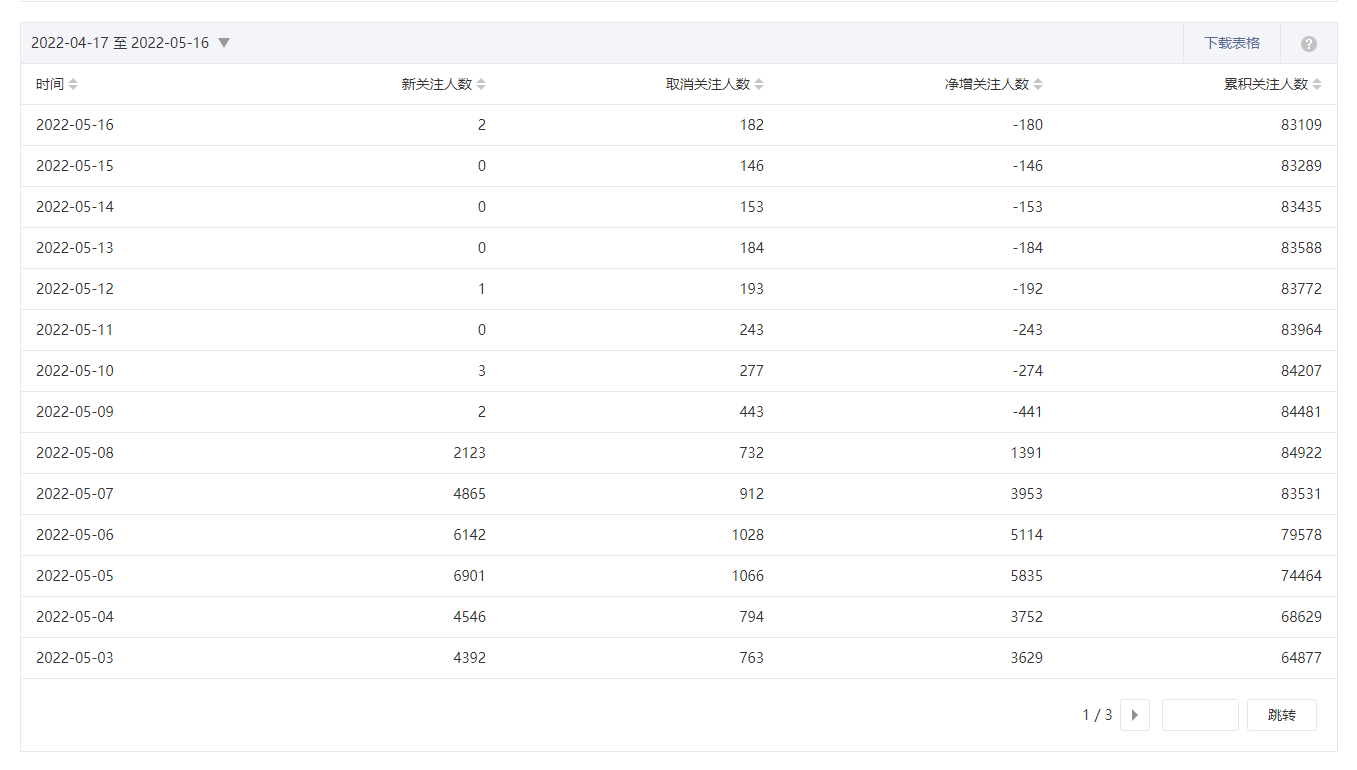Click cumulative followers value 84207
This screenshot has width=1357, height=770.
[x=1301, y=371]
